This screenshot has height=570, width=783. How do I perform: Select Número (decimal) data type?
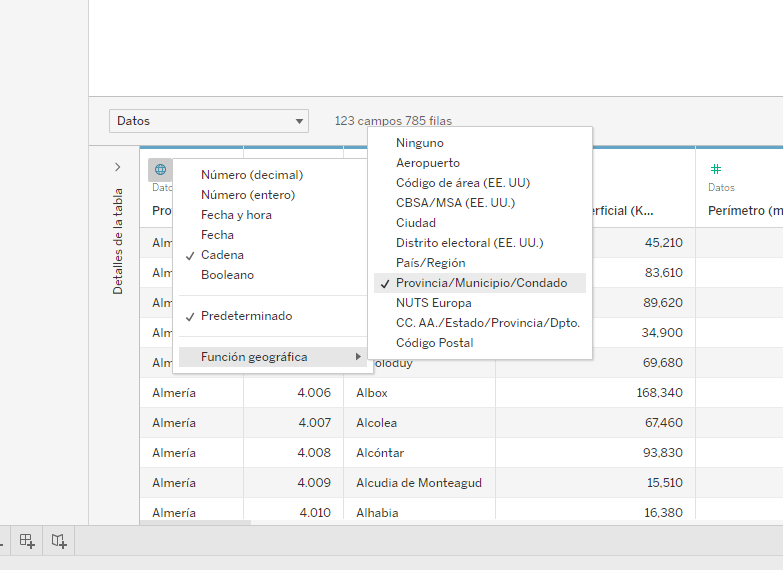pyautogui.click(x=252, y=175)
